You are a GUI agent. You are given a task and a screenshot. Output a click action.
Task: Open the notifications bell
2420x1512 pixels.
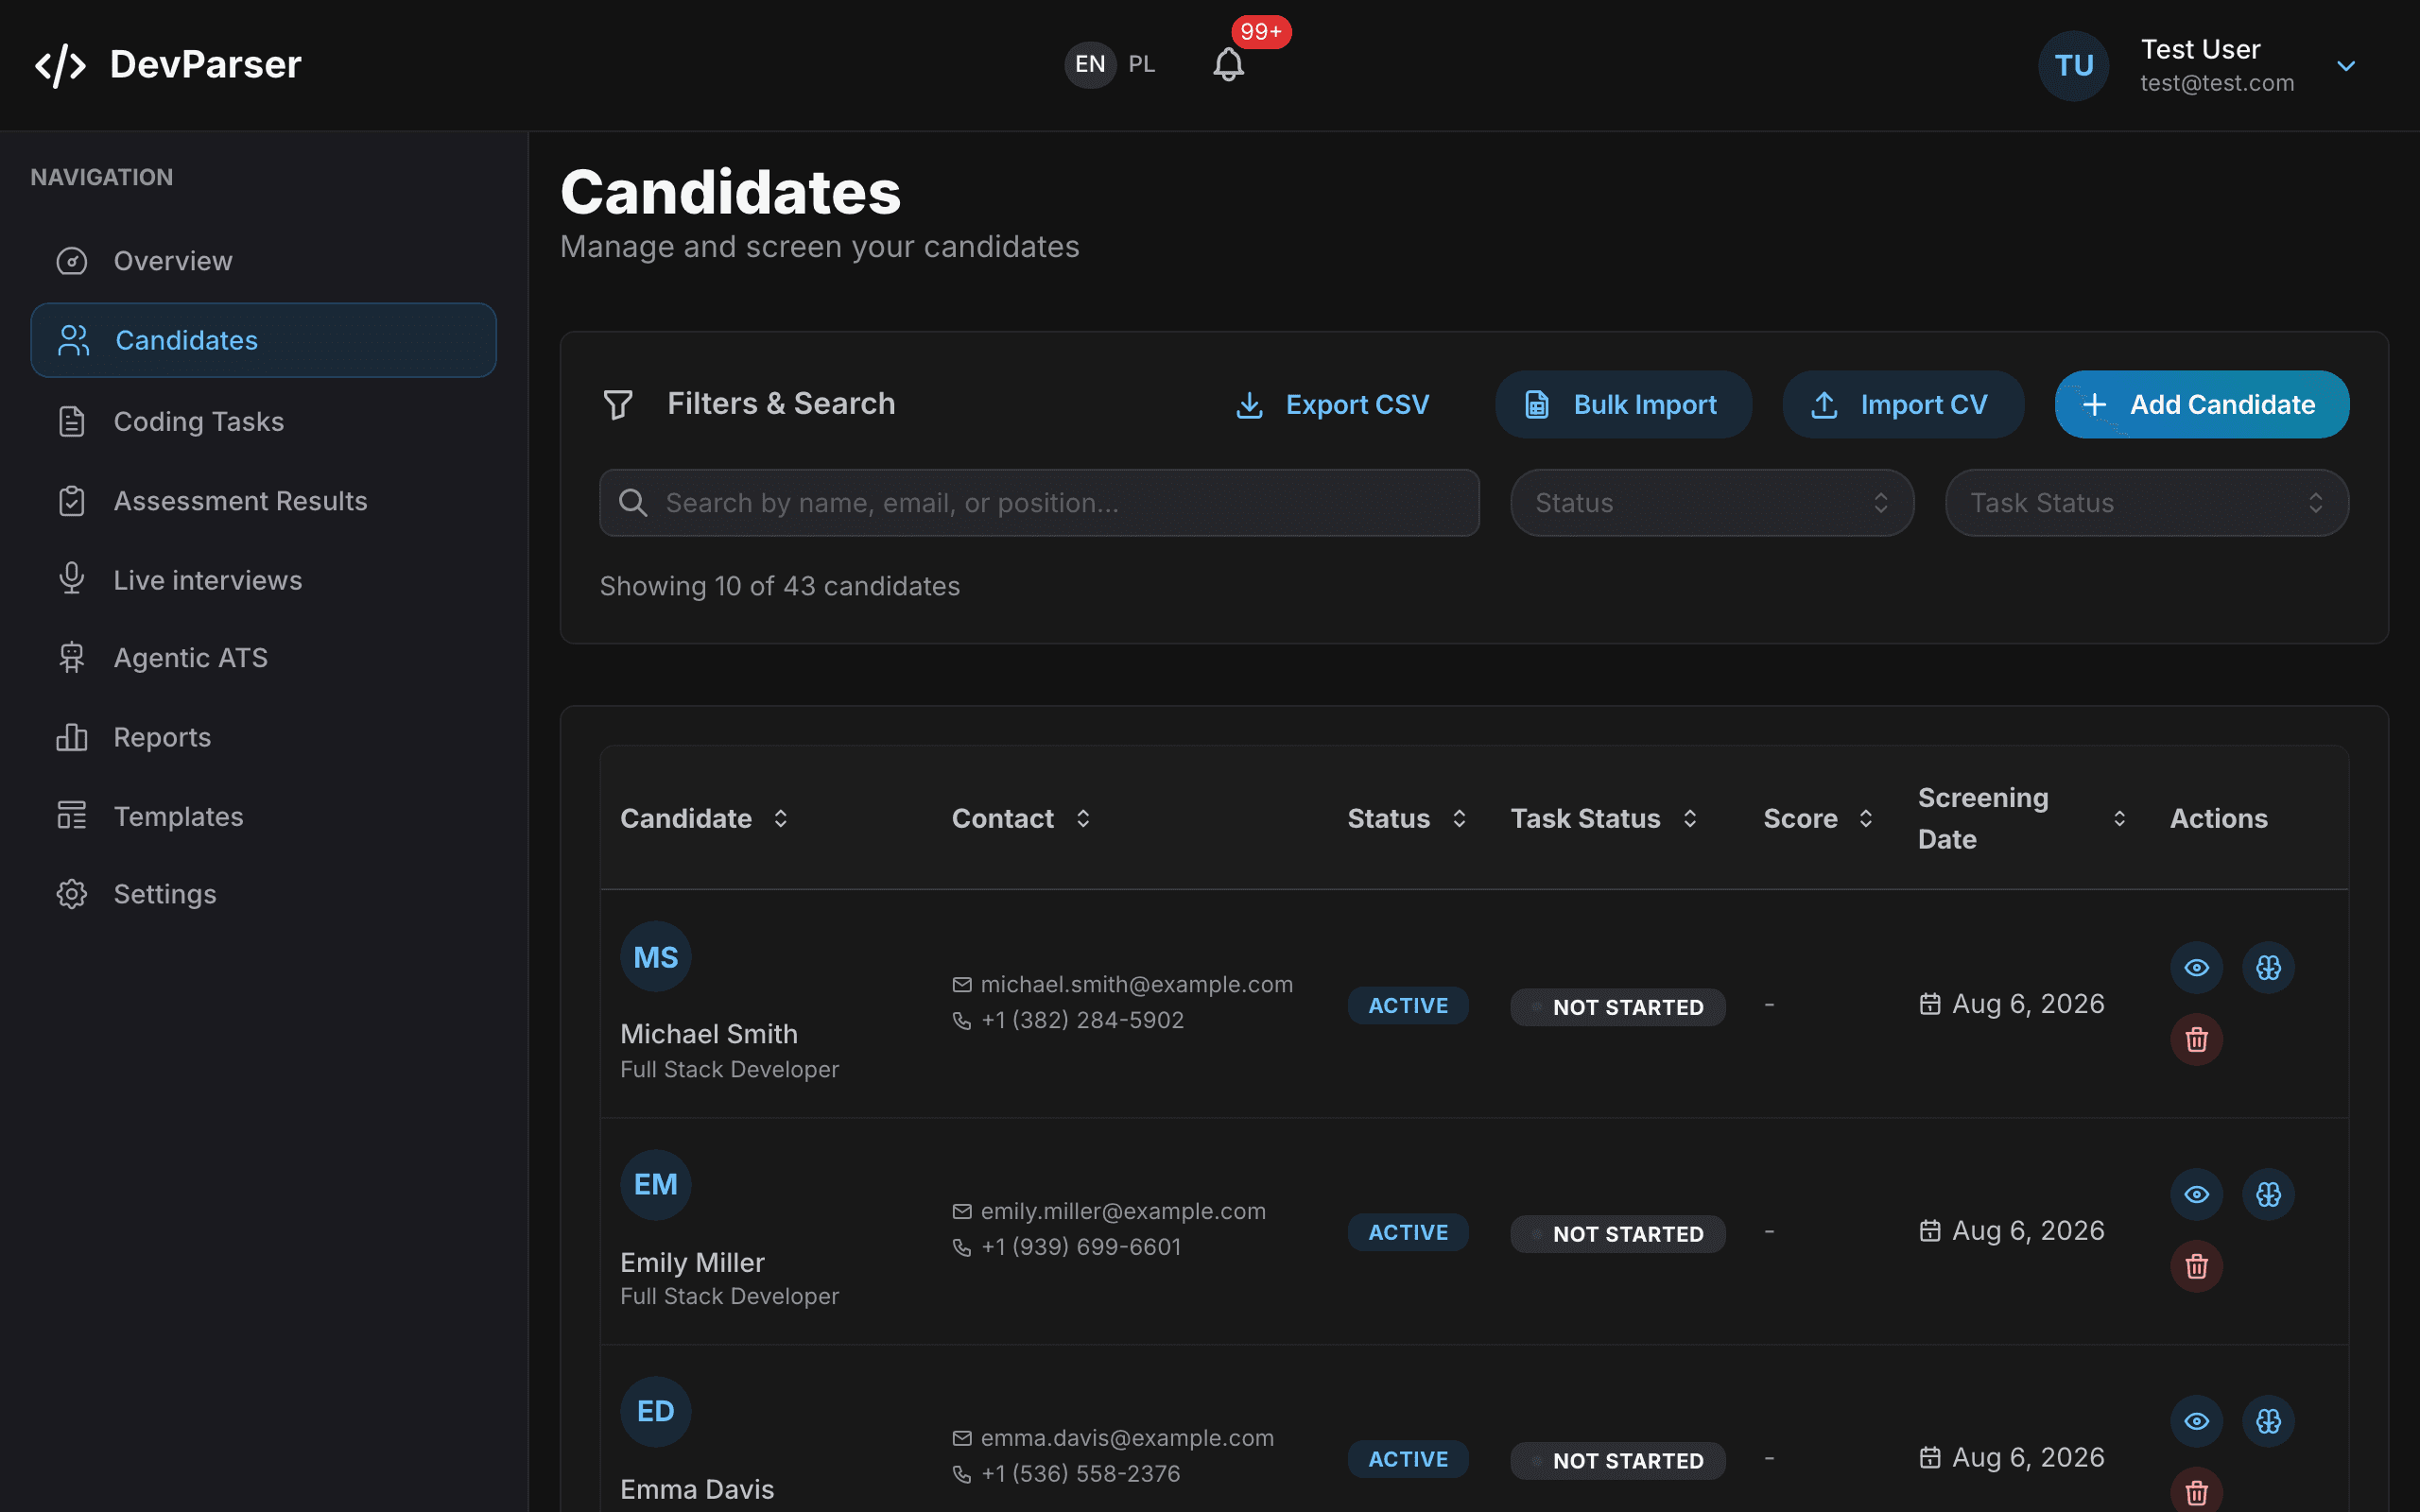pyautogui.click(x=1228, y=65)
